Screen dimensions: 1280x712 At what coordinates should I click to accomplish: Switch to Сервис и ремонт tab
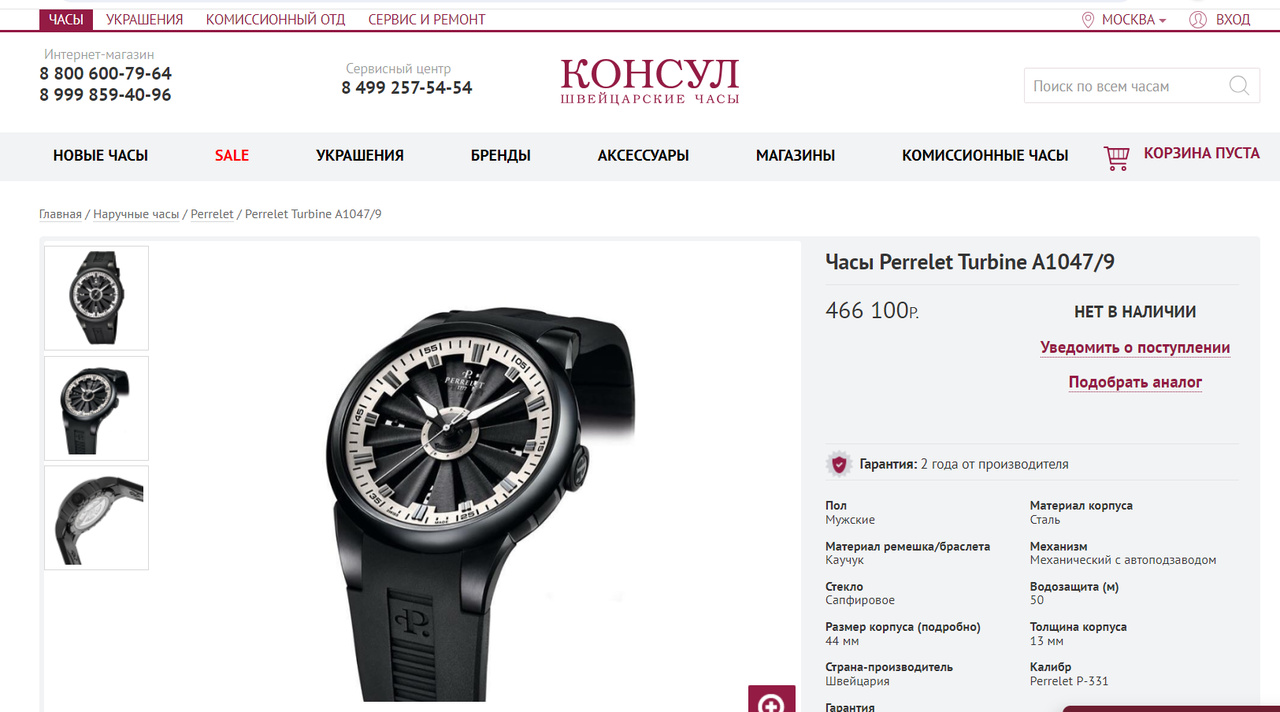click(427, 20)
